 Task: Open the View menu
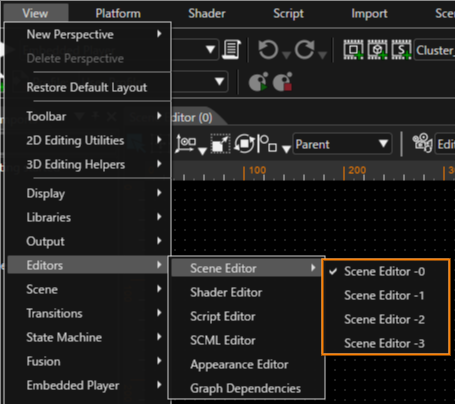pos(35,13)
